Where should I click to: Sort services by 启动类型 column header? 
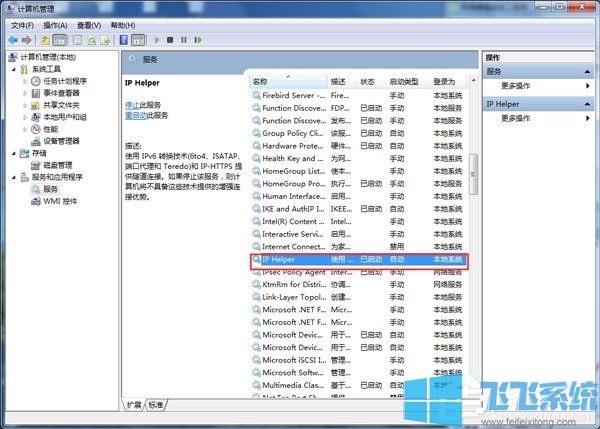(x=404, y=81)
